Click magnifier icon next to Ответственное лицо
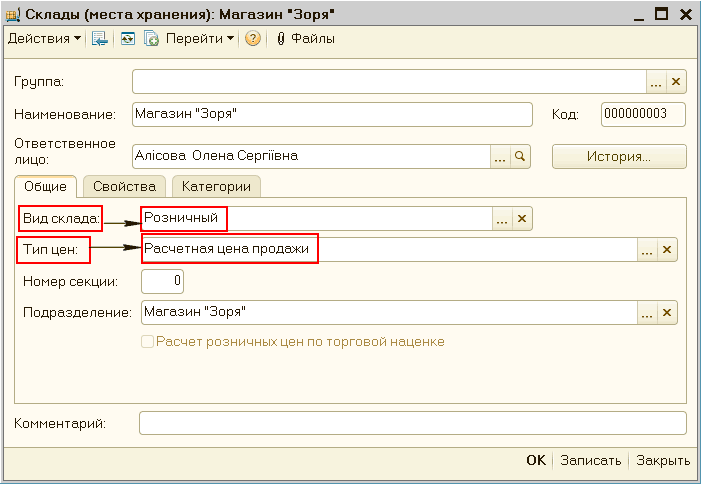 (520, 157)
